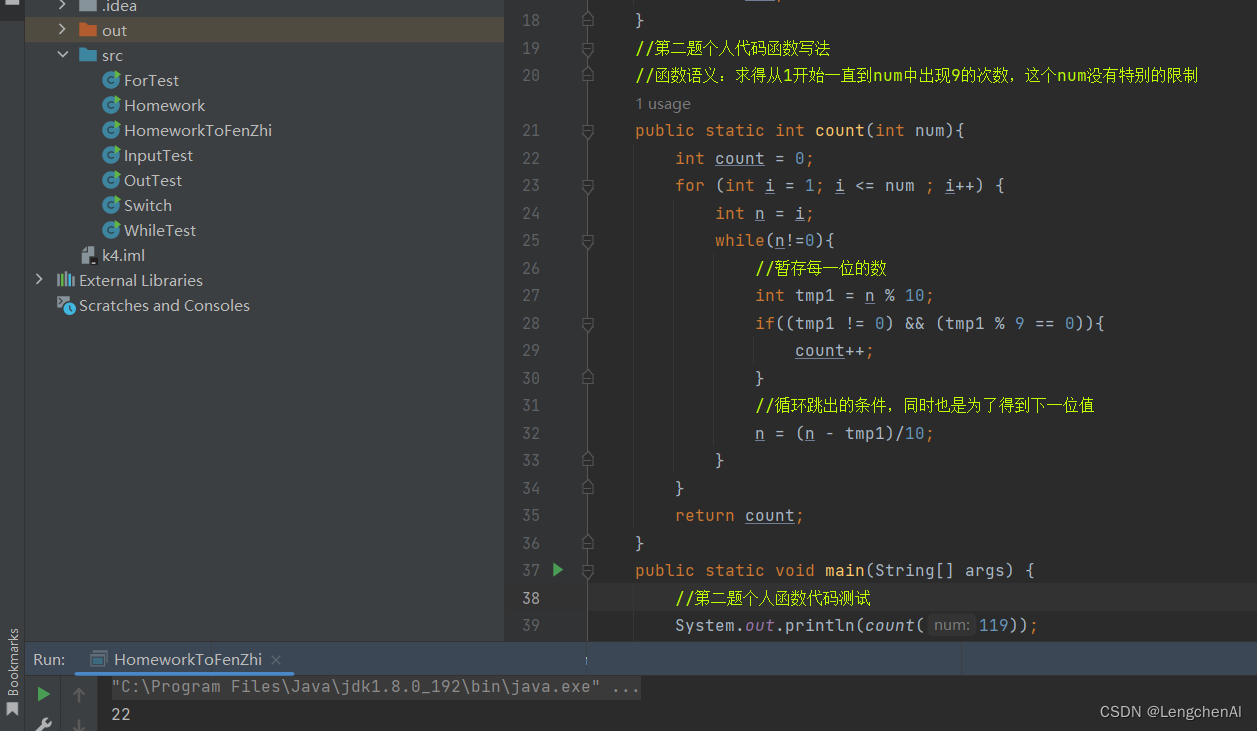Fold the while loop at line 25

[588, 241]
